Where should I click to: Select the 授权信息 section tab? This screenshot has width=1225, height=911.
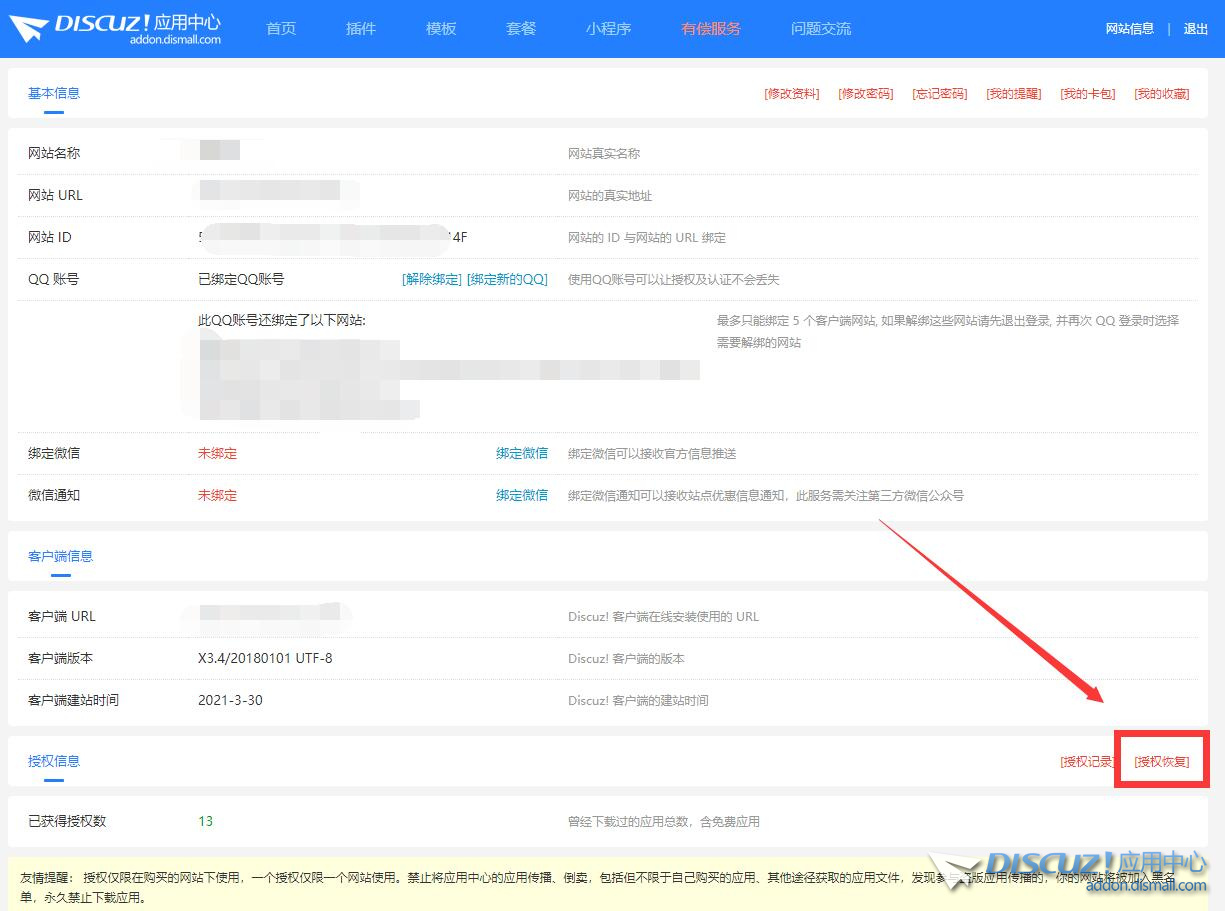(54, 761)
